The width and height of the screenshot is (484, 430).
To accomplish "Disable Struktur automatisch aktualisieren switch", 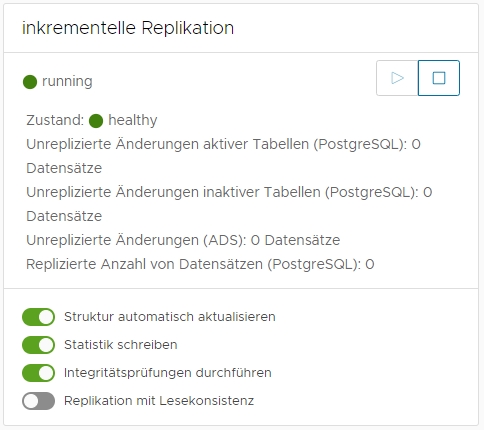I will [39, 317].
